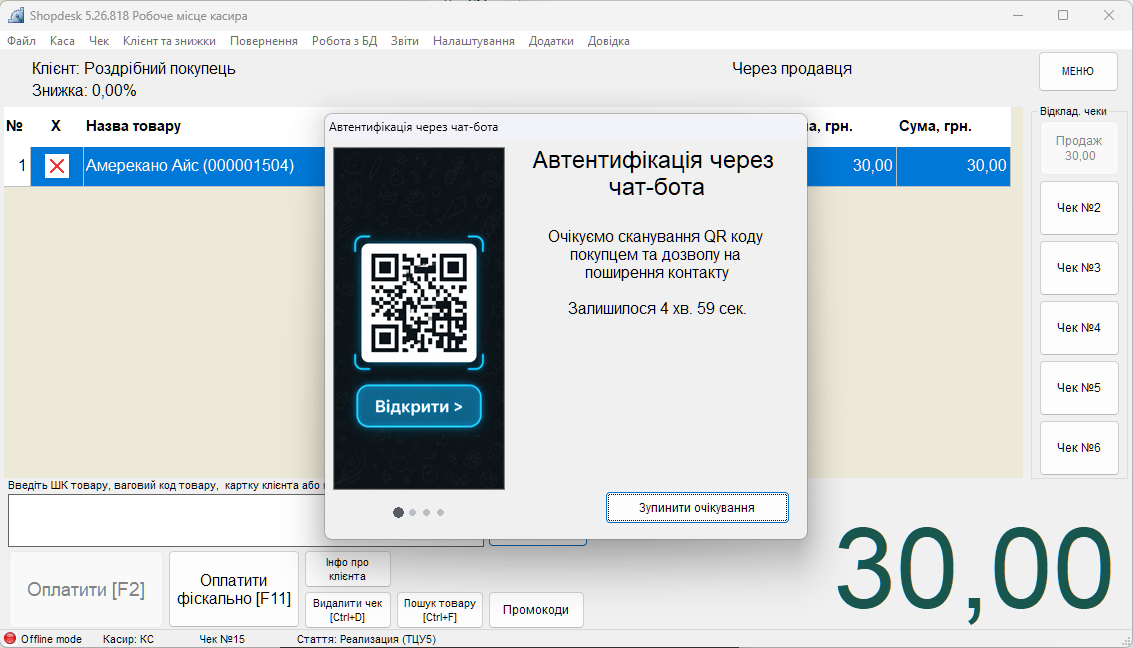This screenshot has height=648, width=1133.
Task: Click the sum cell 30,00 in row 1
Action: click(x=953, y=166)
